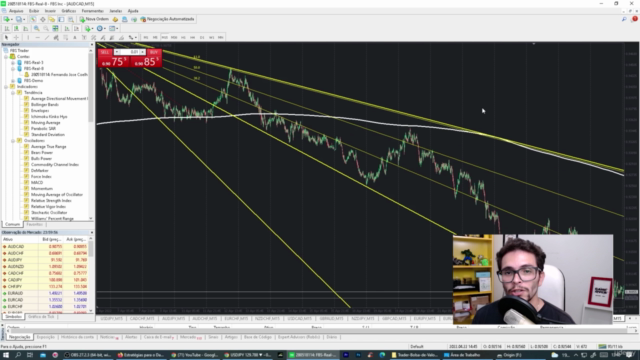Switch timeframe to H4
640x360 pixels.
pos(193,38)
